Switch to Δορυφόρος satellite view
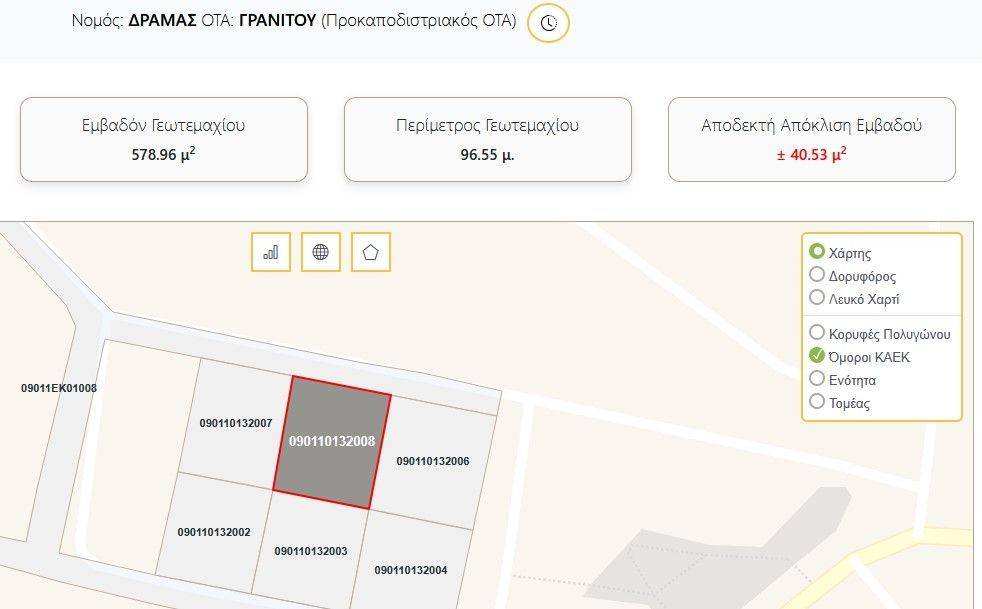The height and width of the screenshot is (609, 982). click(817, 274)
